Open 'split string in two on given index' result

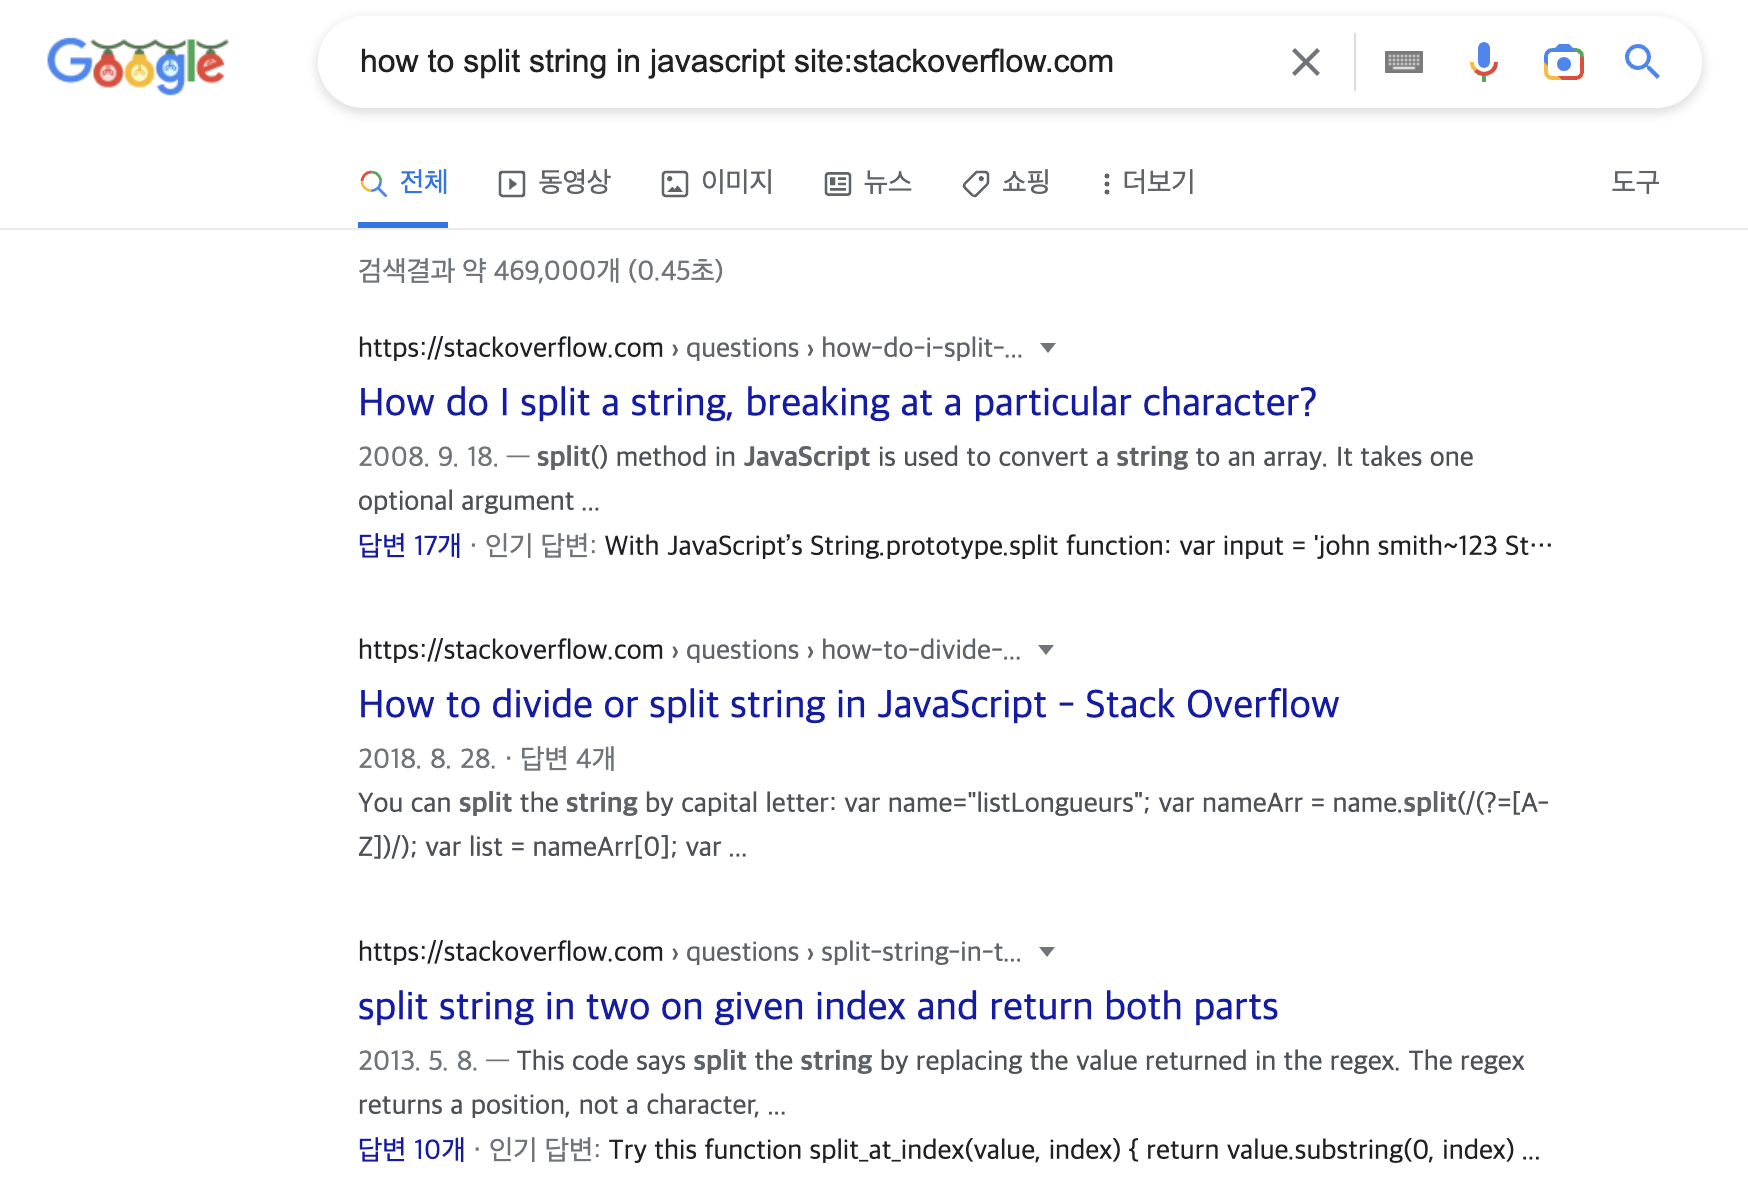818,1006
